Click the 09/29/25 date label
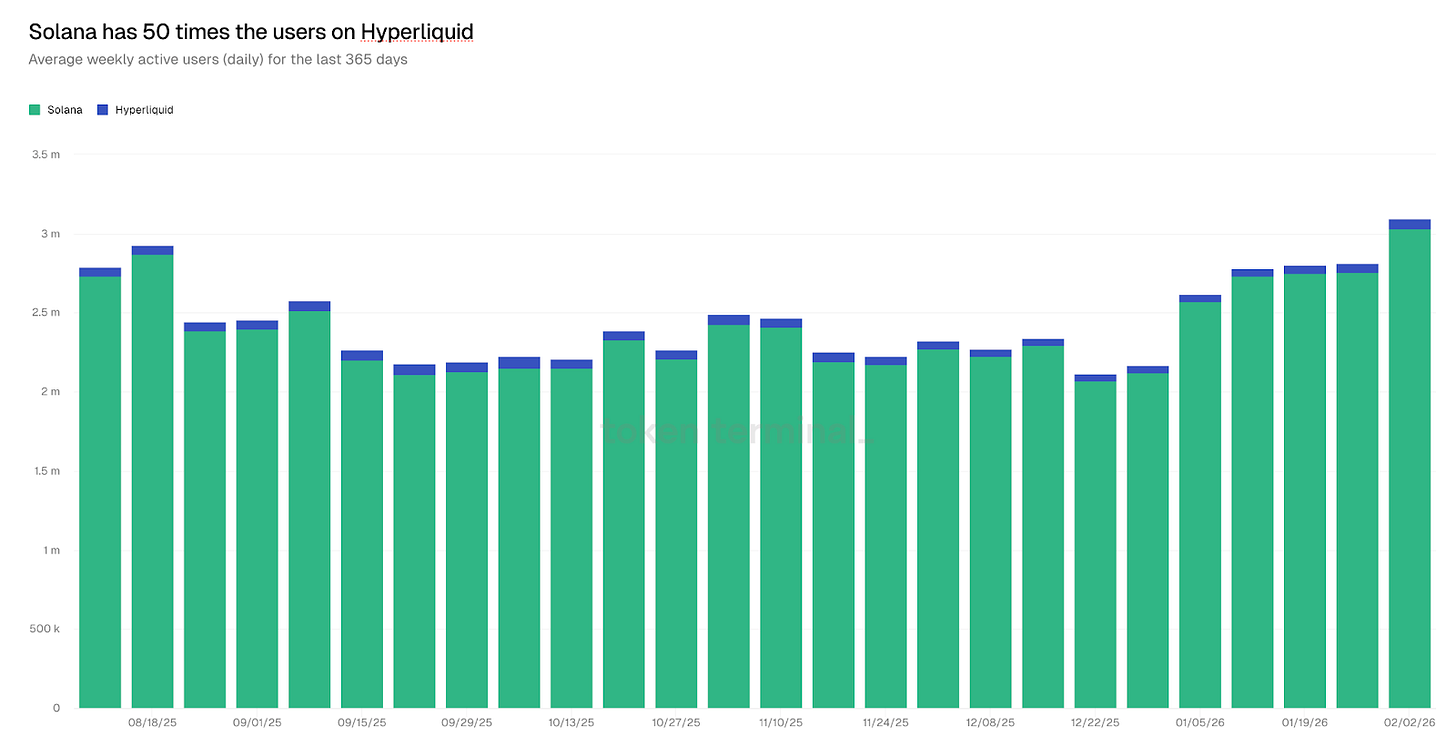The image size is (1456, 756). click(x=467, y=721)
